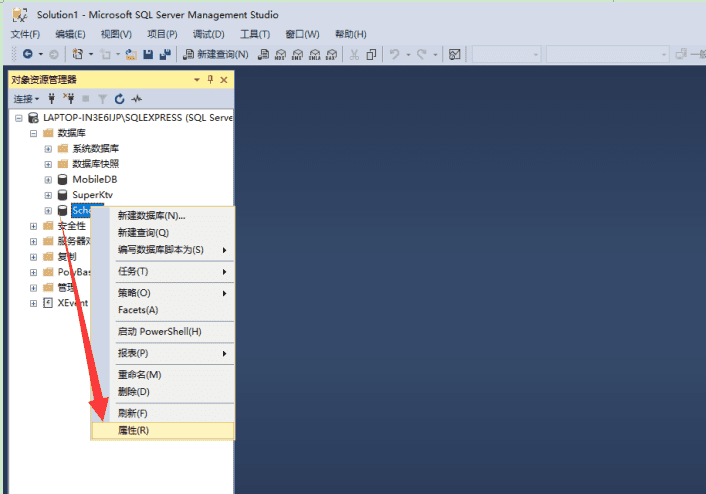This screenshot has width=706, height=494.
Task: Click the navigate backward arrow icon
Action: [27, 54]
